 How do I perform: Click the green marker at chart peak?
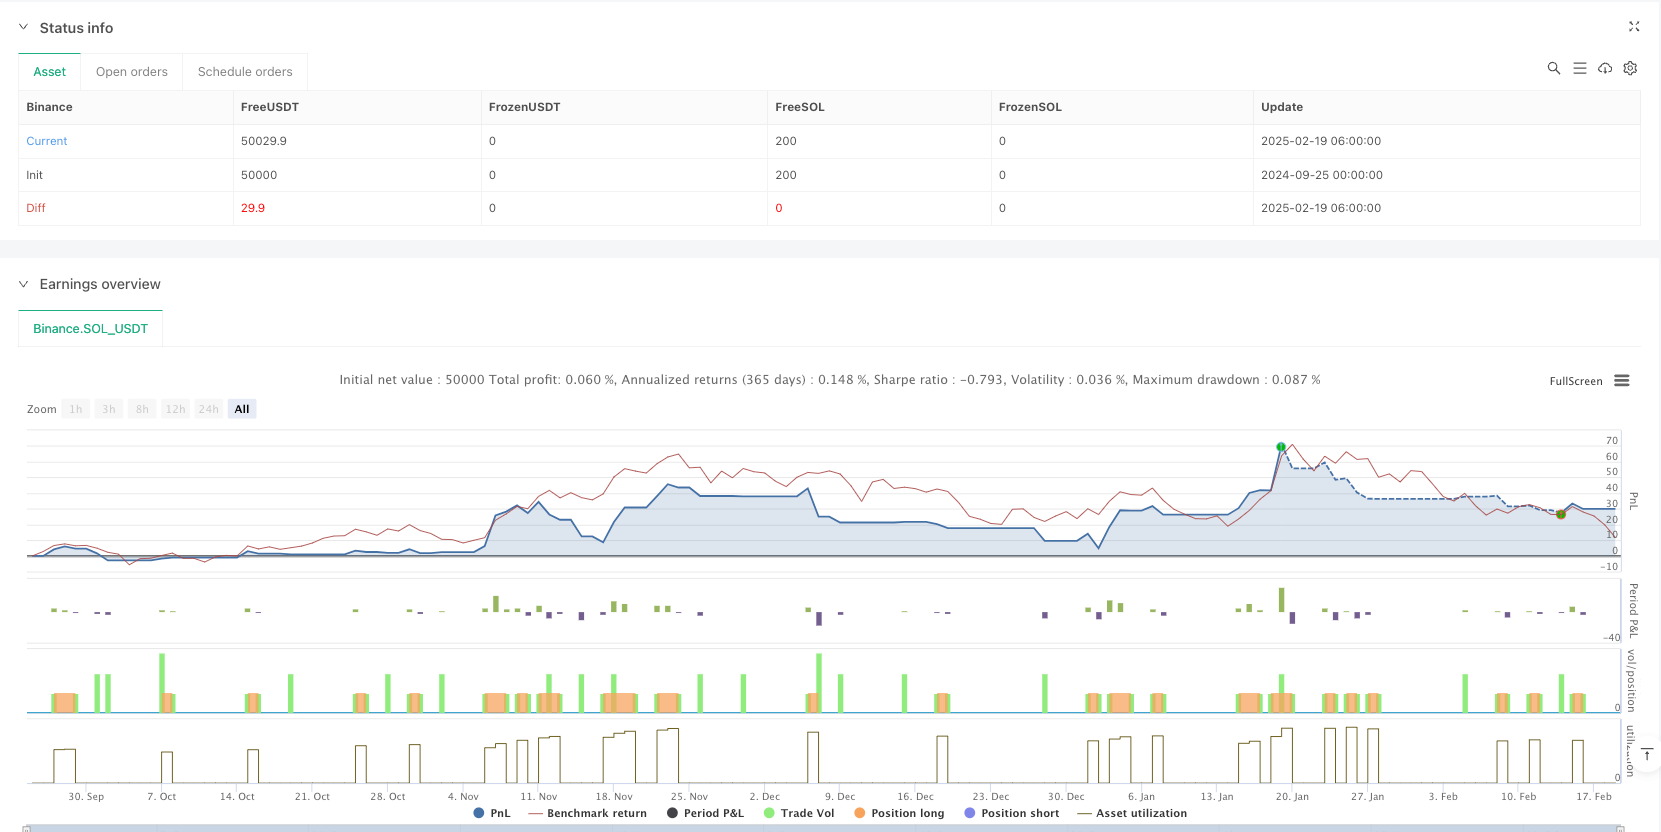(x=1281, y=447)
